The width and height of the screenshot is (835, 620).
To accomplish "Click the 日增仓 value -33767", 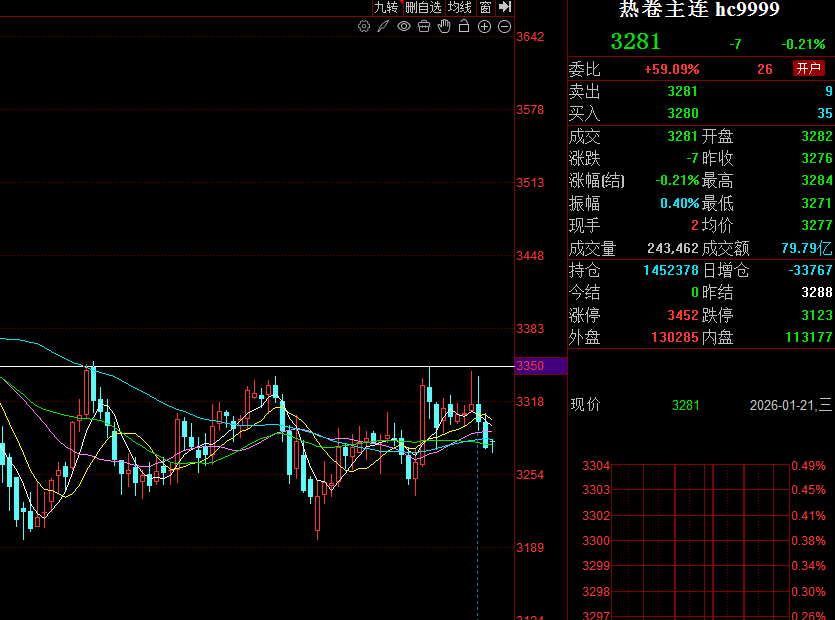I will tap(810, 271).
